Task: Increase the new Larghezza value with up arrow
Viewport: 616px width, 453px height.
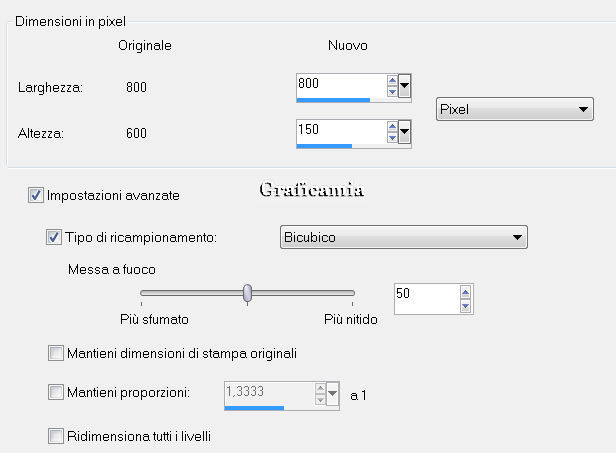Action: coord(392,80)
